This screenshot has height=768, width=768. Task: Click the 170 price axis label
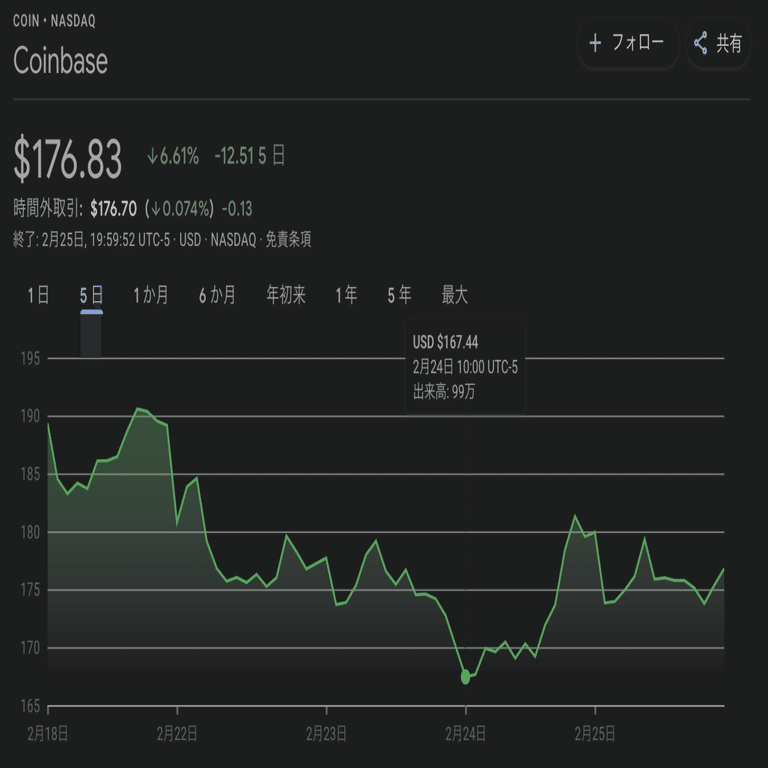click(x=30, y=648)
